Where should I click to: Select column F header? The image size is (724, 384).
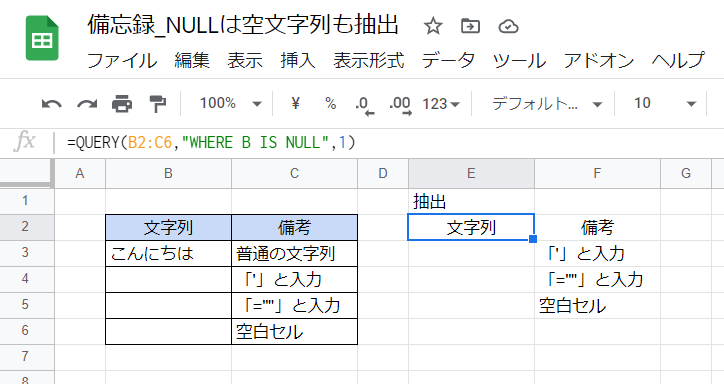click(x=597, y=174)
